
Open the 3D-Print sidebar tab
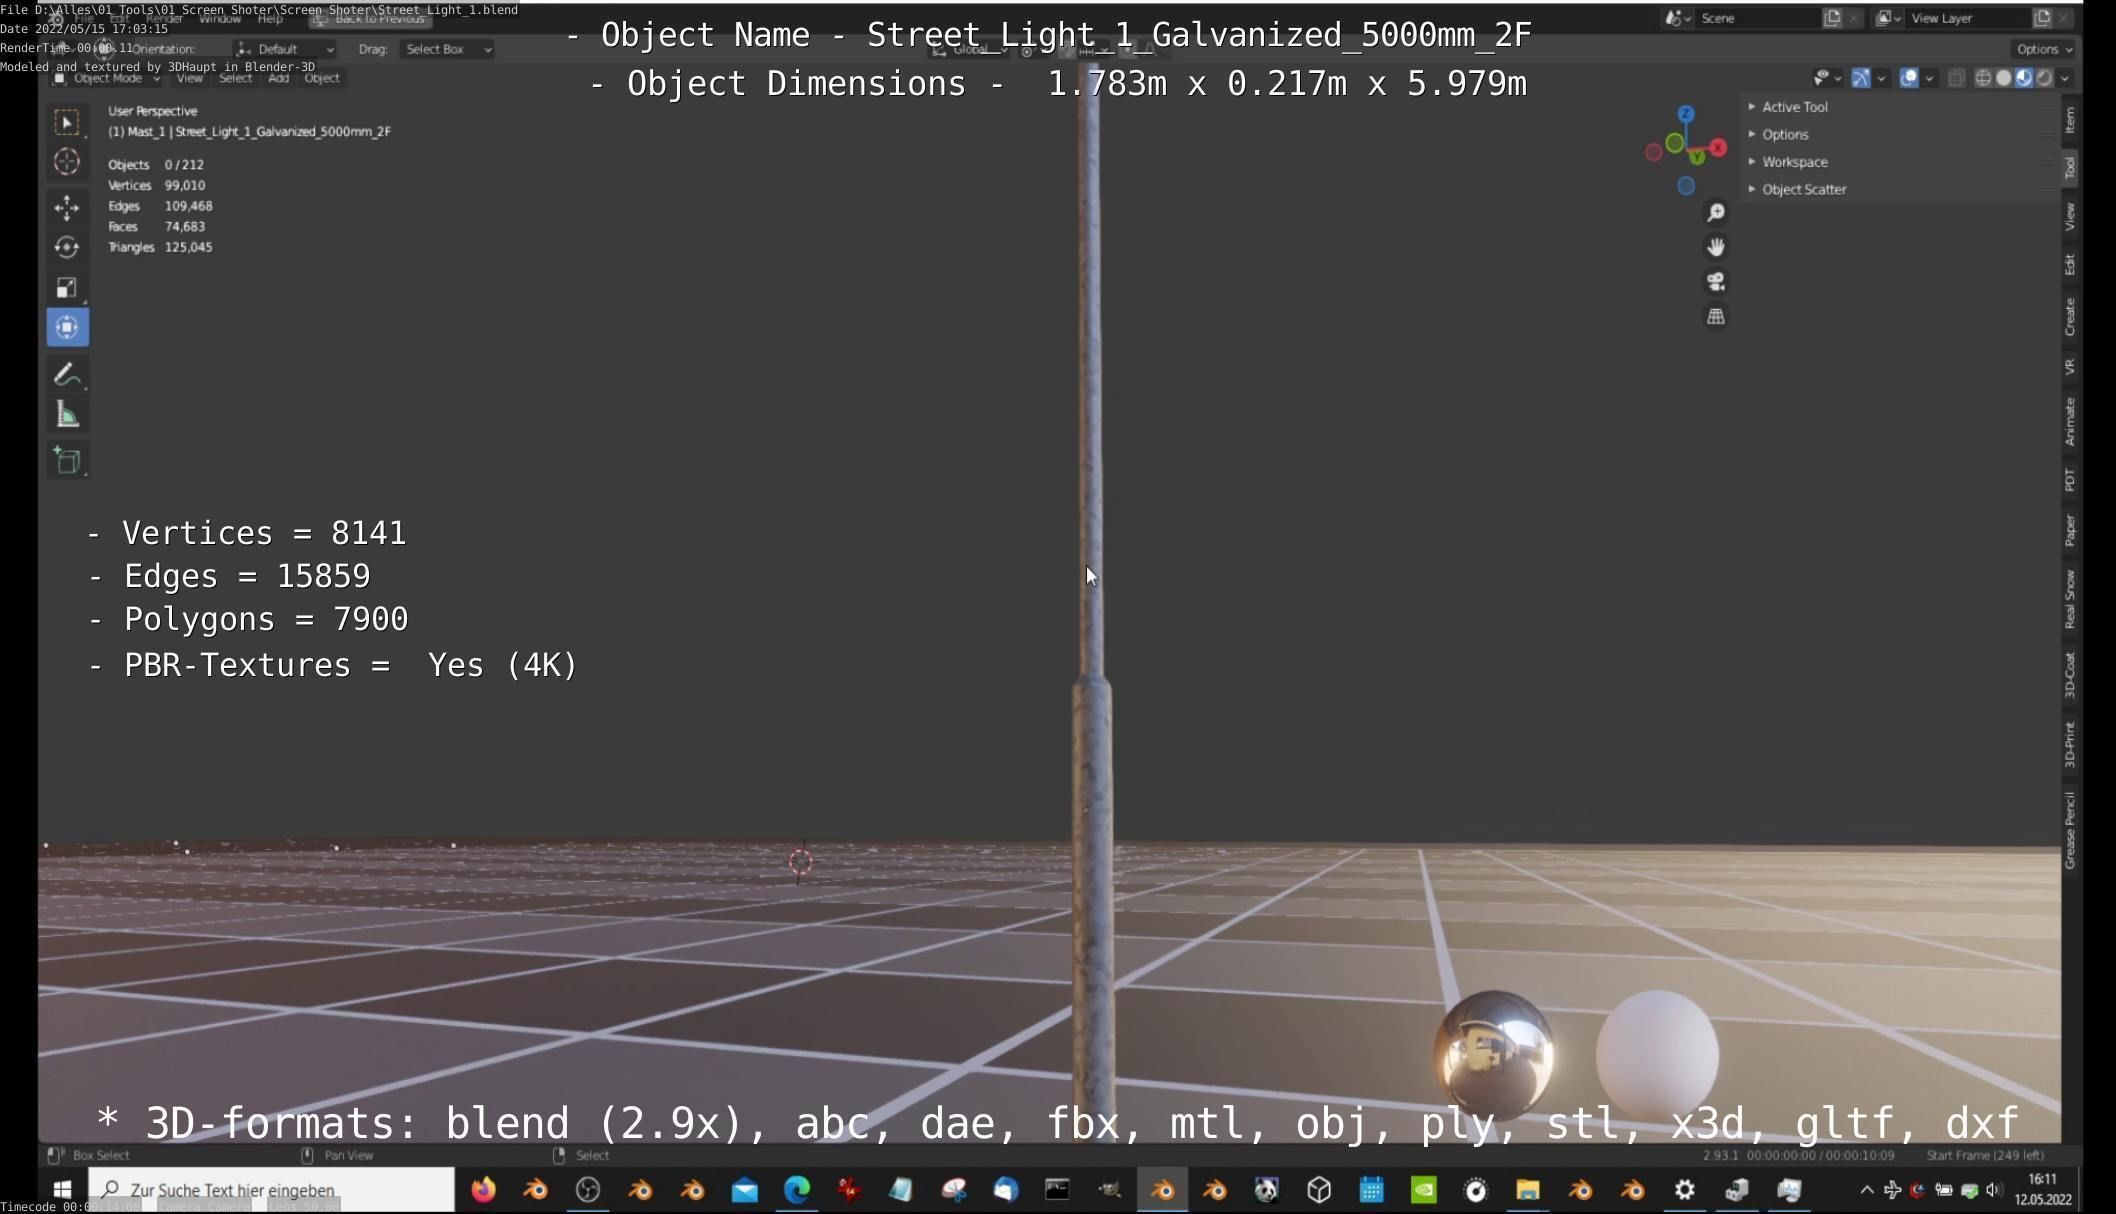click(x=2070, y=744)
